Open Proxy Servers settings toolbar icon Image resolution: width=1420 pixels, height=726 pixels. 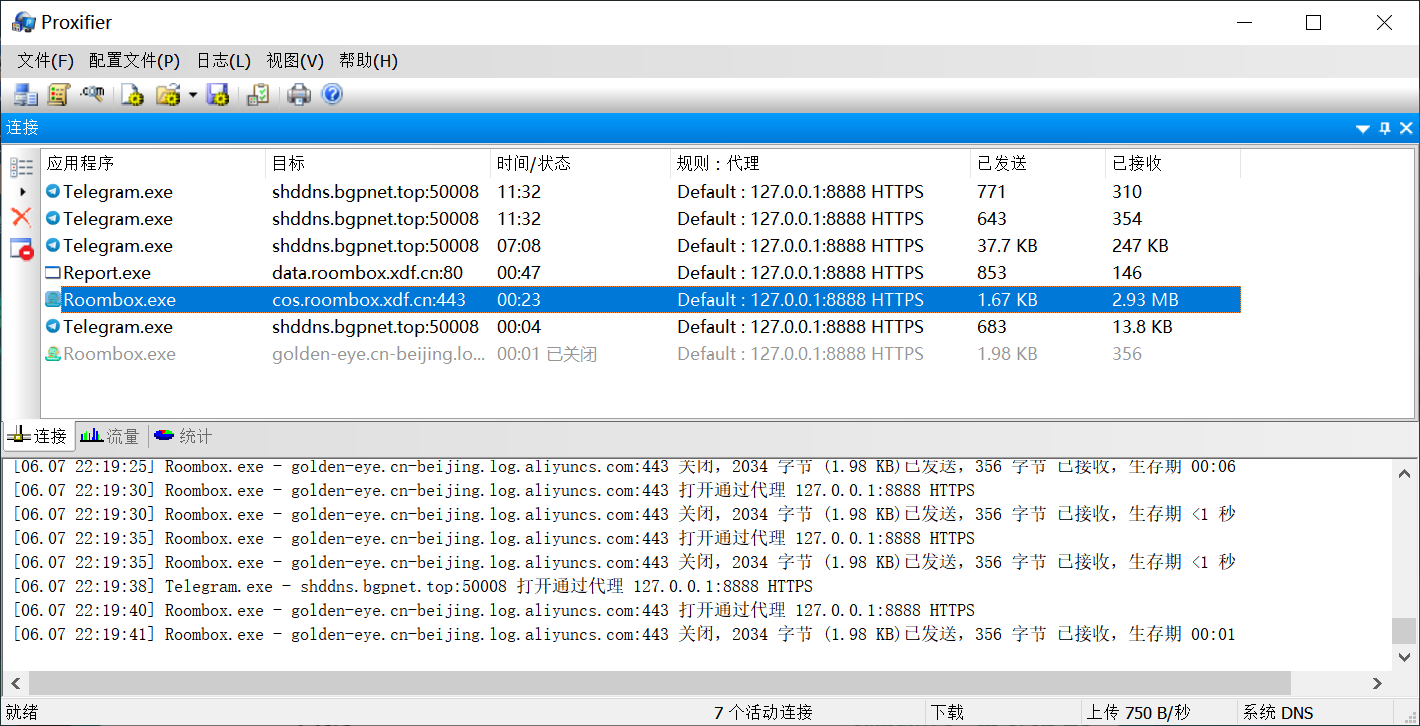[25, 95]
